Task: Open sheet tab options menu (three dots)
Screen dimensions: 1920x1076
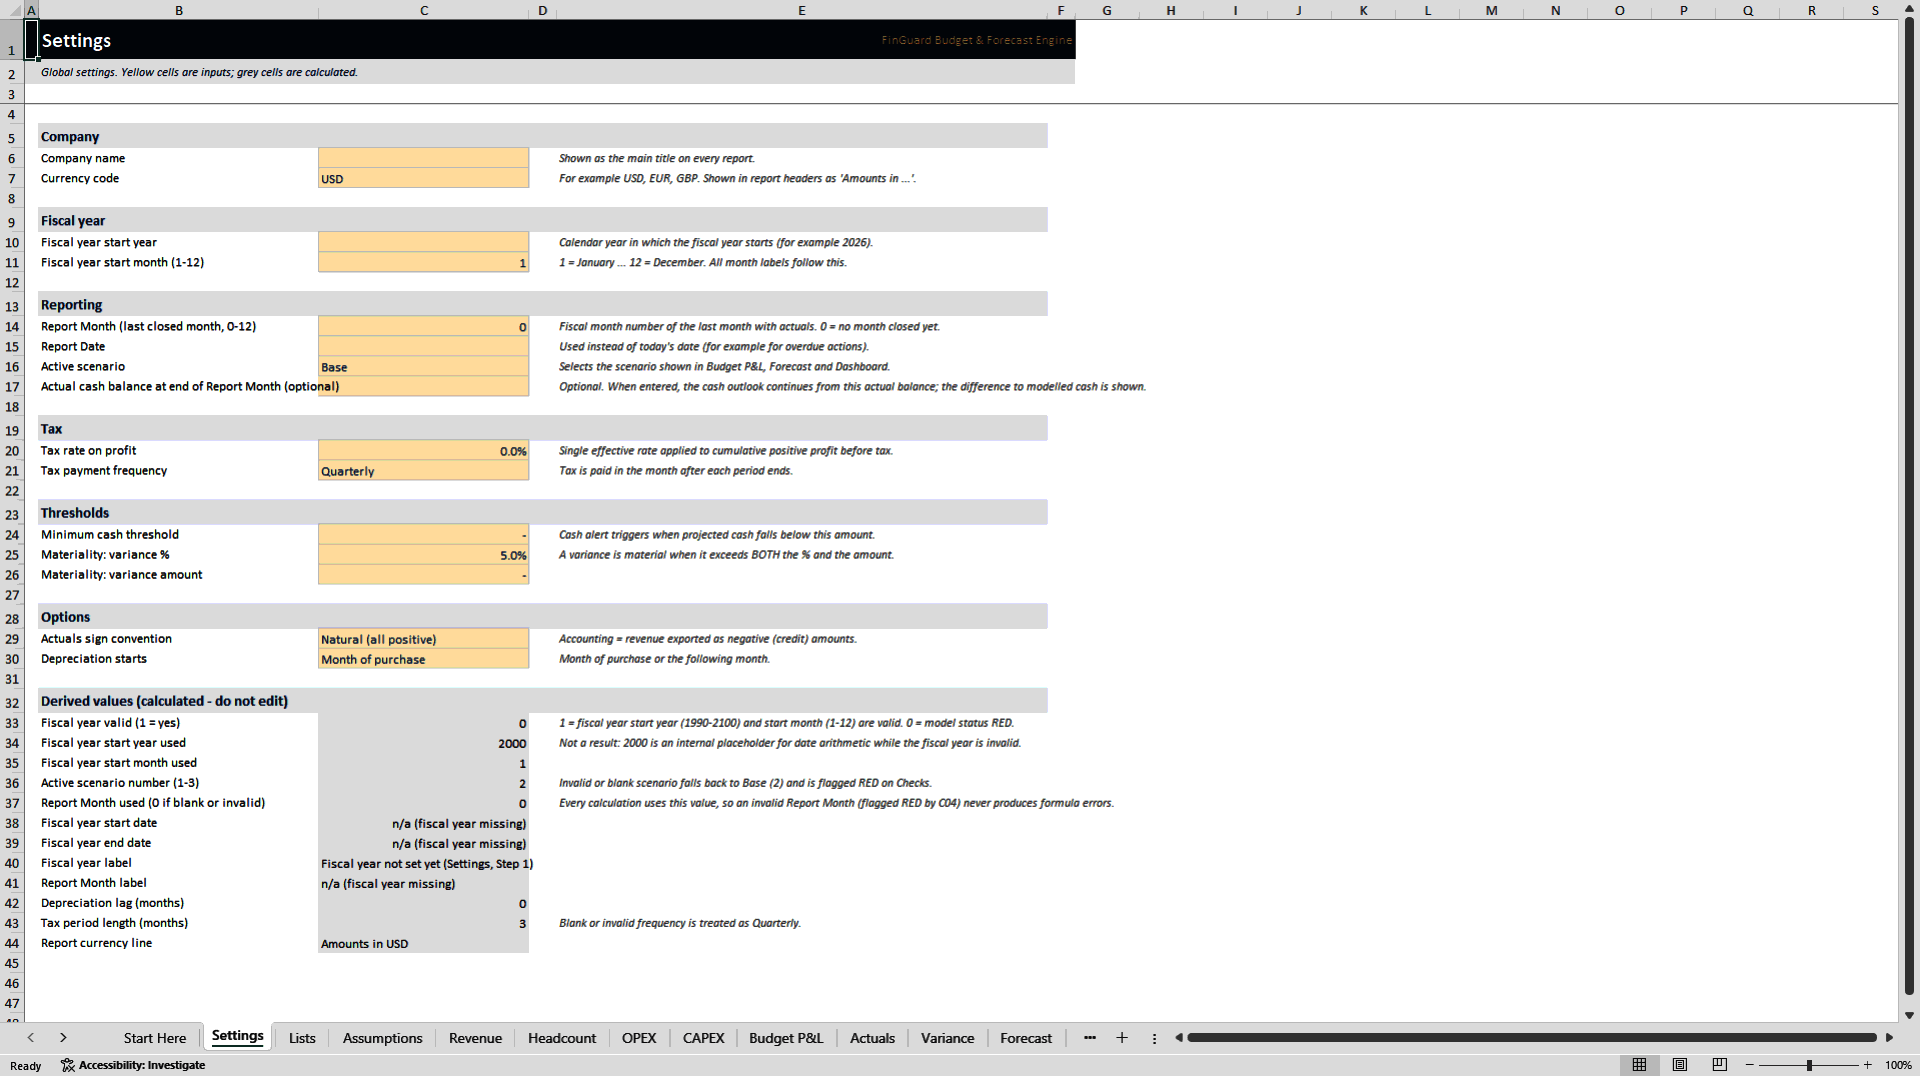Action: point(1154,1038)
